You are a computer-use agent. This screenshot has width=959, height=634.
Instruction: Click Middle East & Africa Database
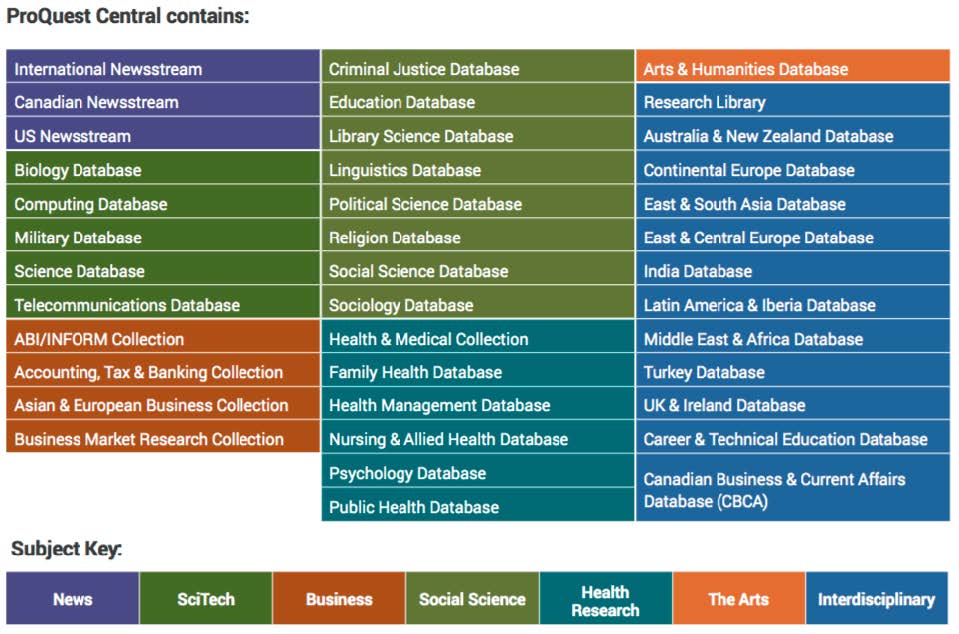click(x=793, y=336)
